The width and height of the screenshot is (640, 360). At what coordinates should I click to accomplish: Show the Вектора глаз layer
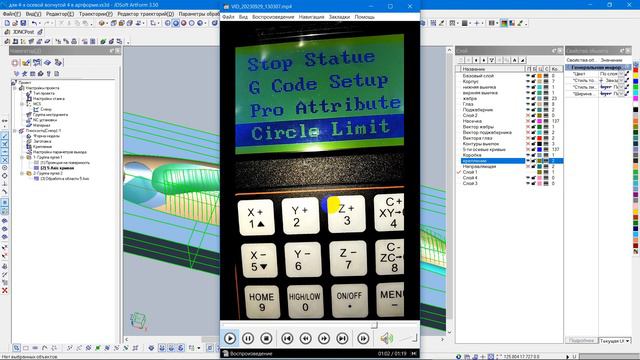[x=528, y=138]
